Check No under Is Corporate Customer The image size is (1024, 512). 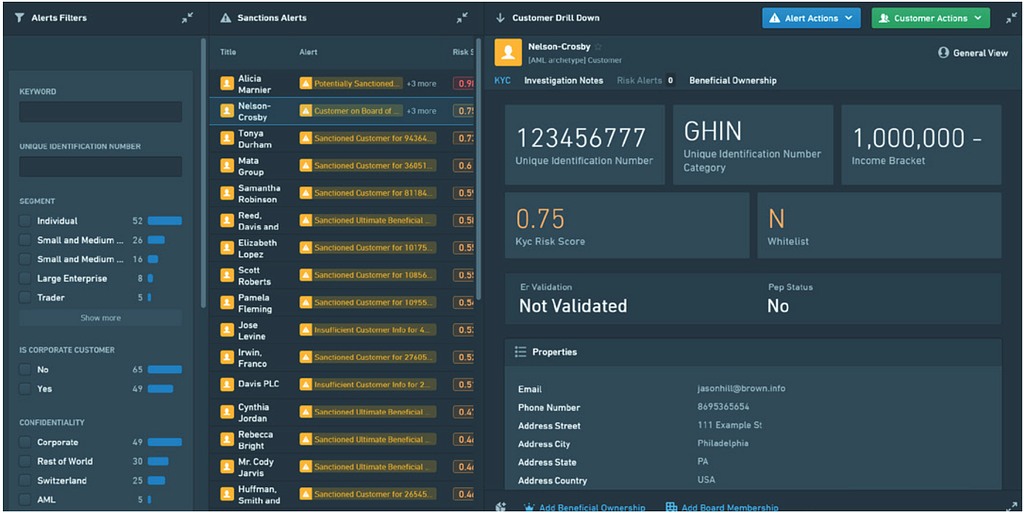25,370
